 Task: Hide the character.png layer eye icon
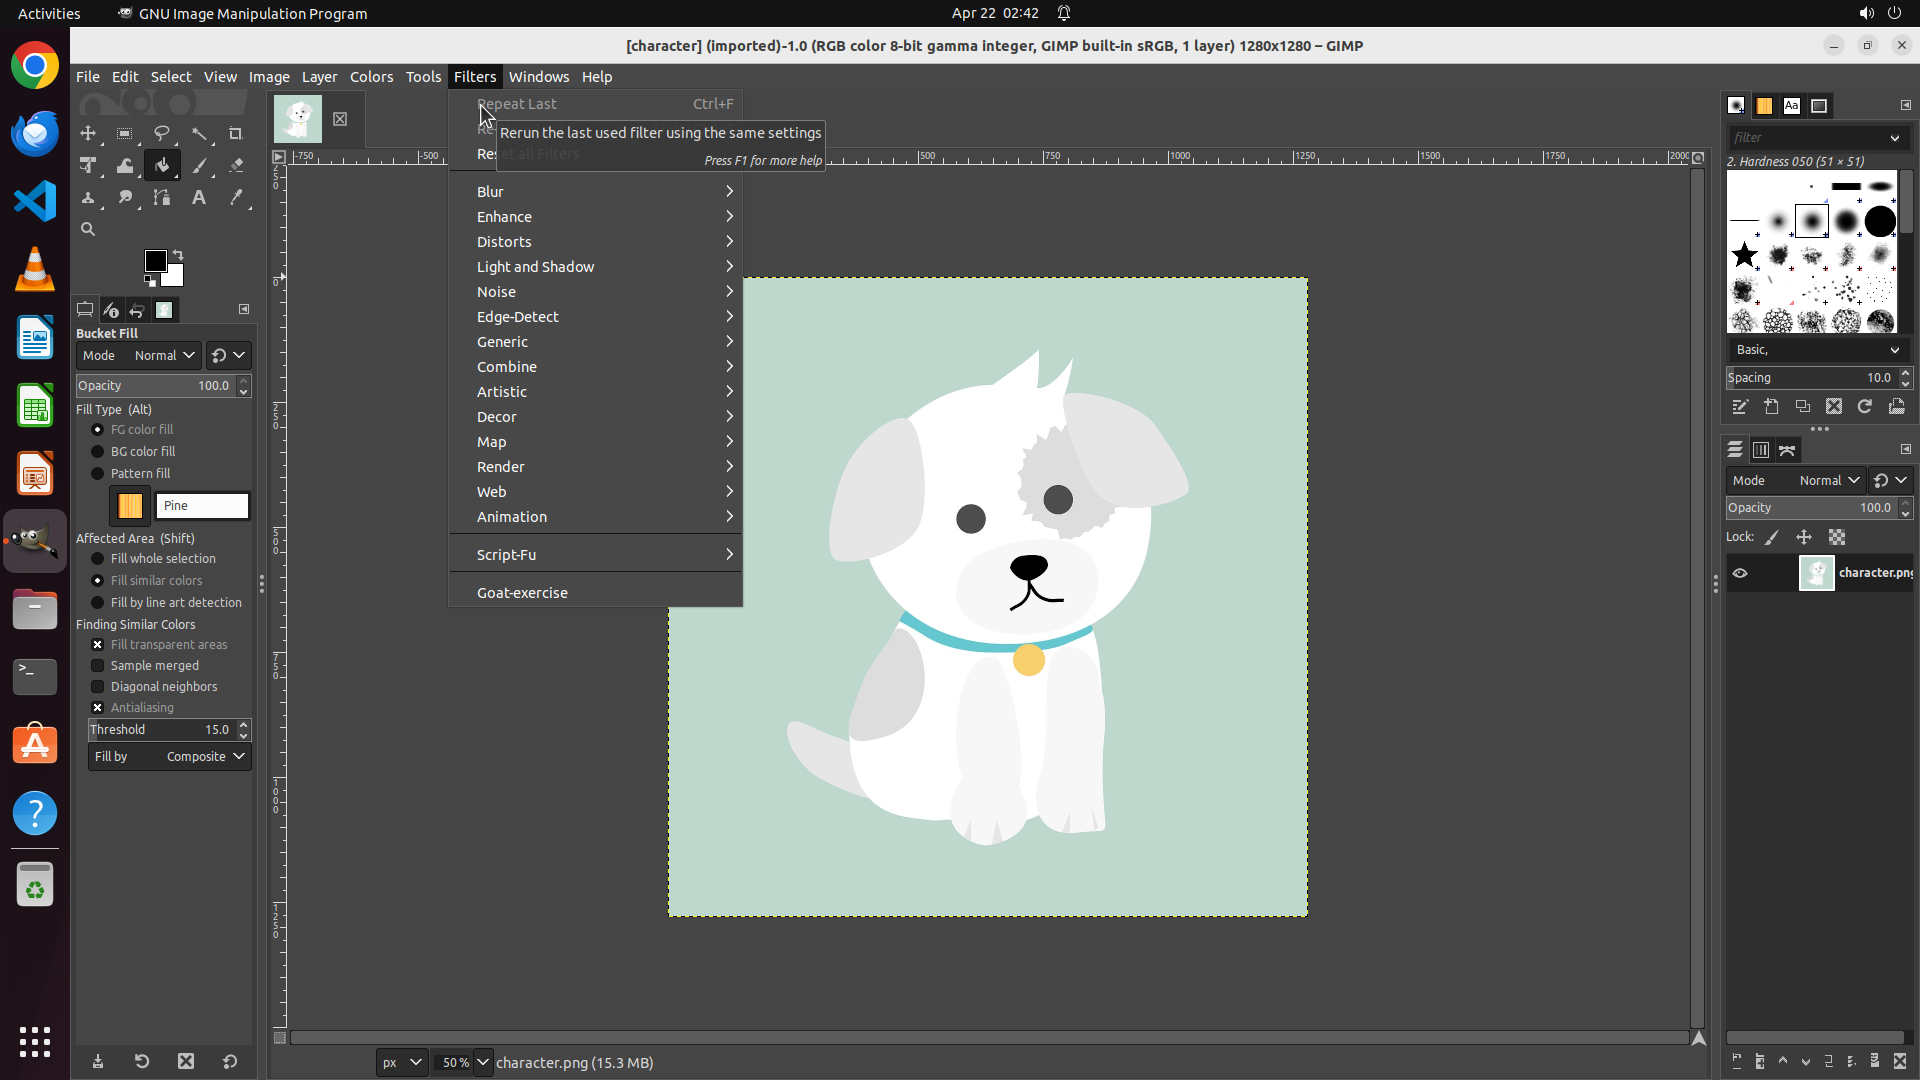click(1740, 573)
